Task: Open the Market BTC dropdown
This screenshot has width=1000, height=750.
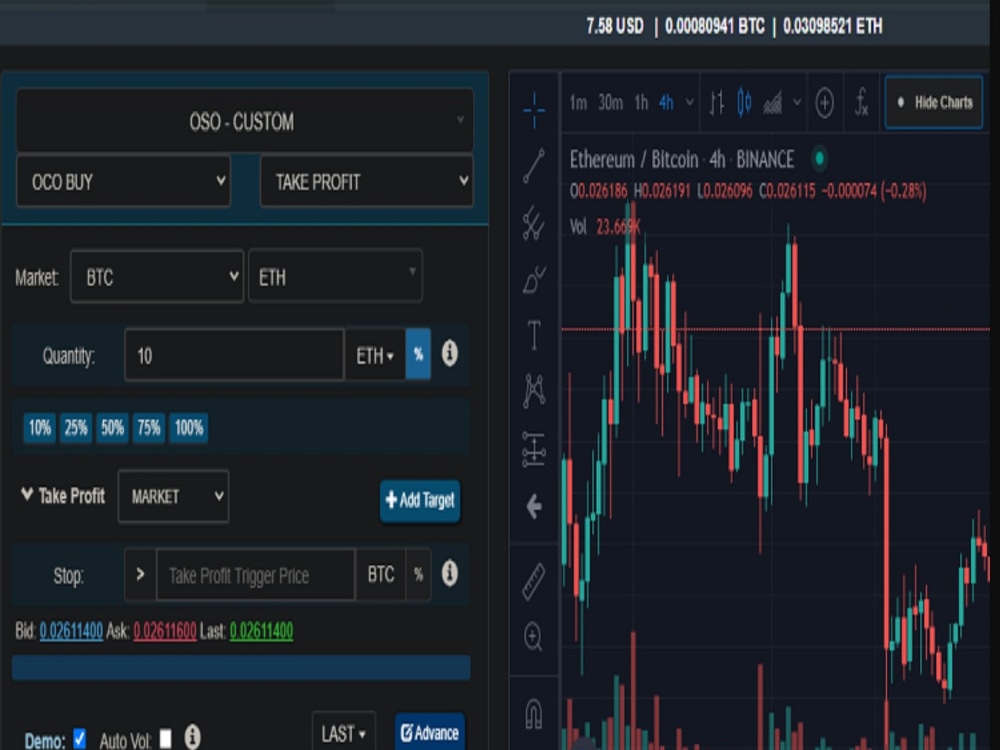Action: pos(156,277)
